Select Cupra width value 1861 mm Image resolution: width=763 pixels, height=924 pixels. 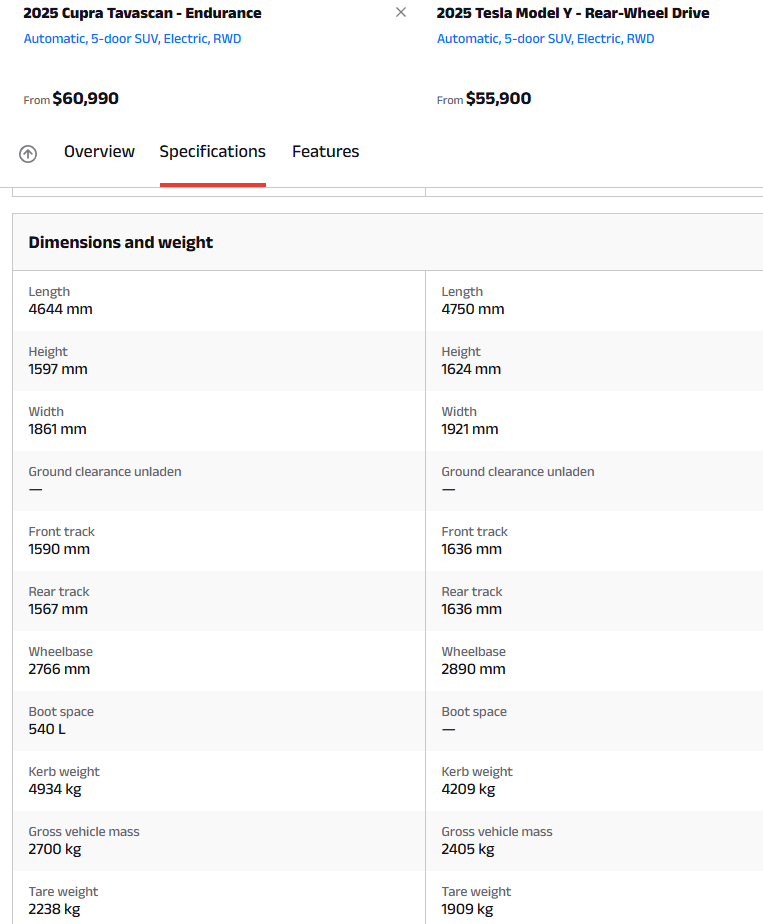[57, 430]
